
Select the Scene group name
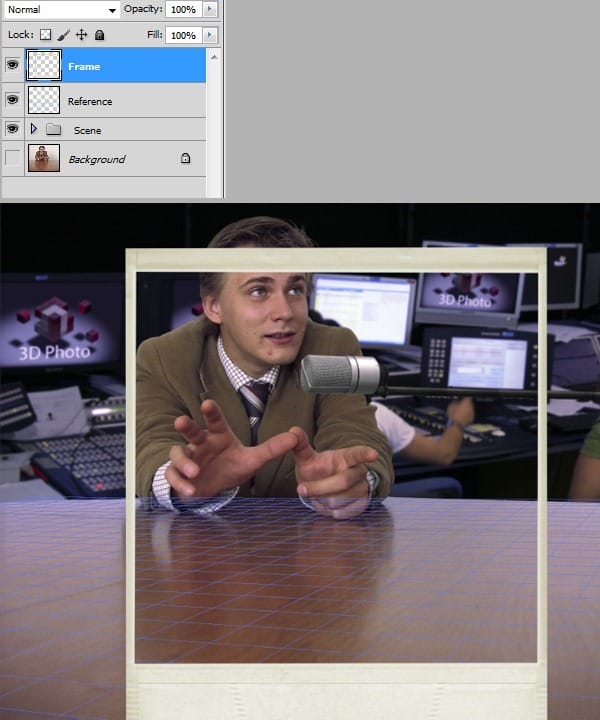click(x=88, y=130)
